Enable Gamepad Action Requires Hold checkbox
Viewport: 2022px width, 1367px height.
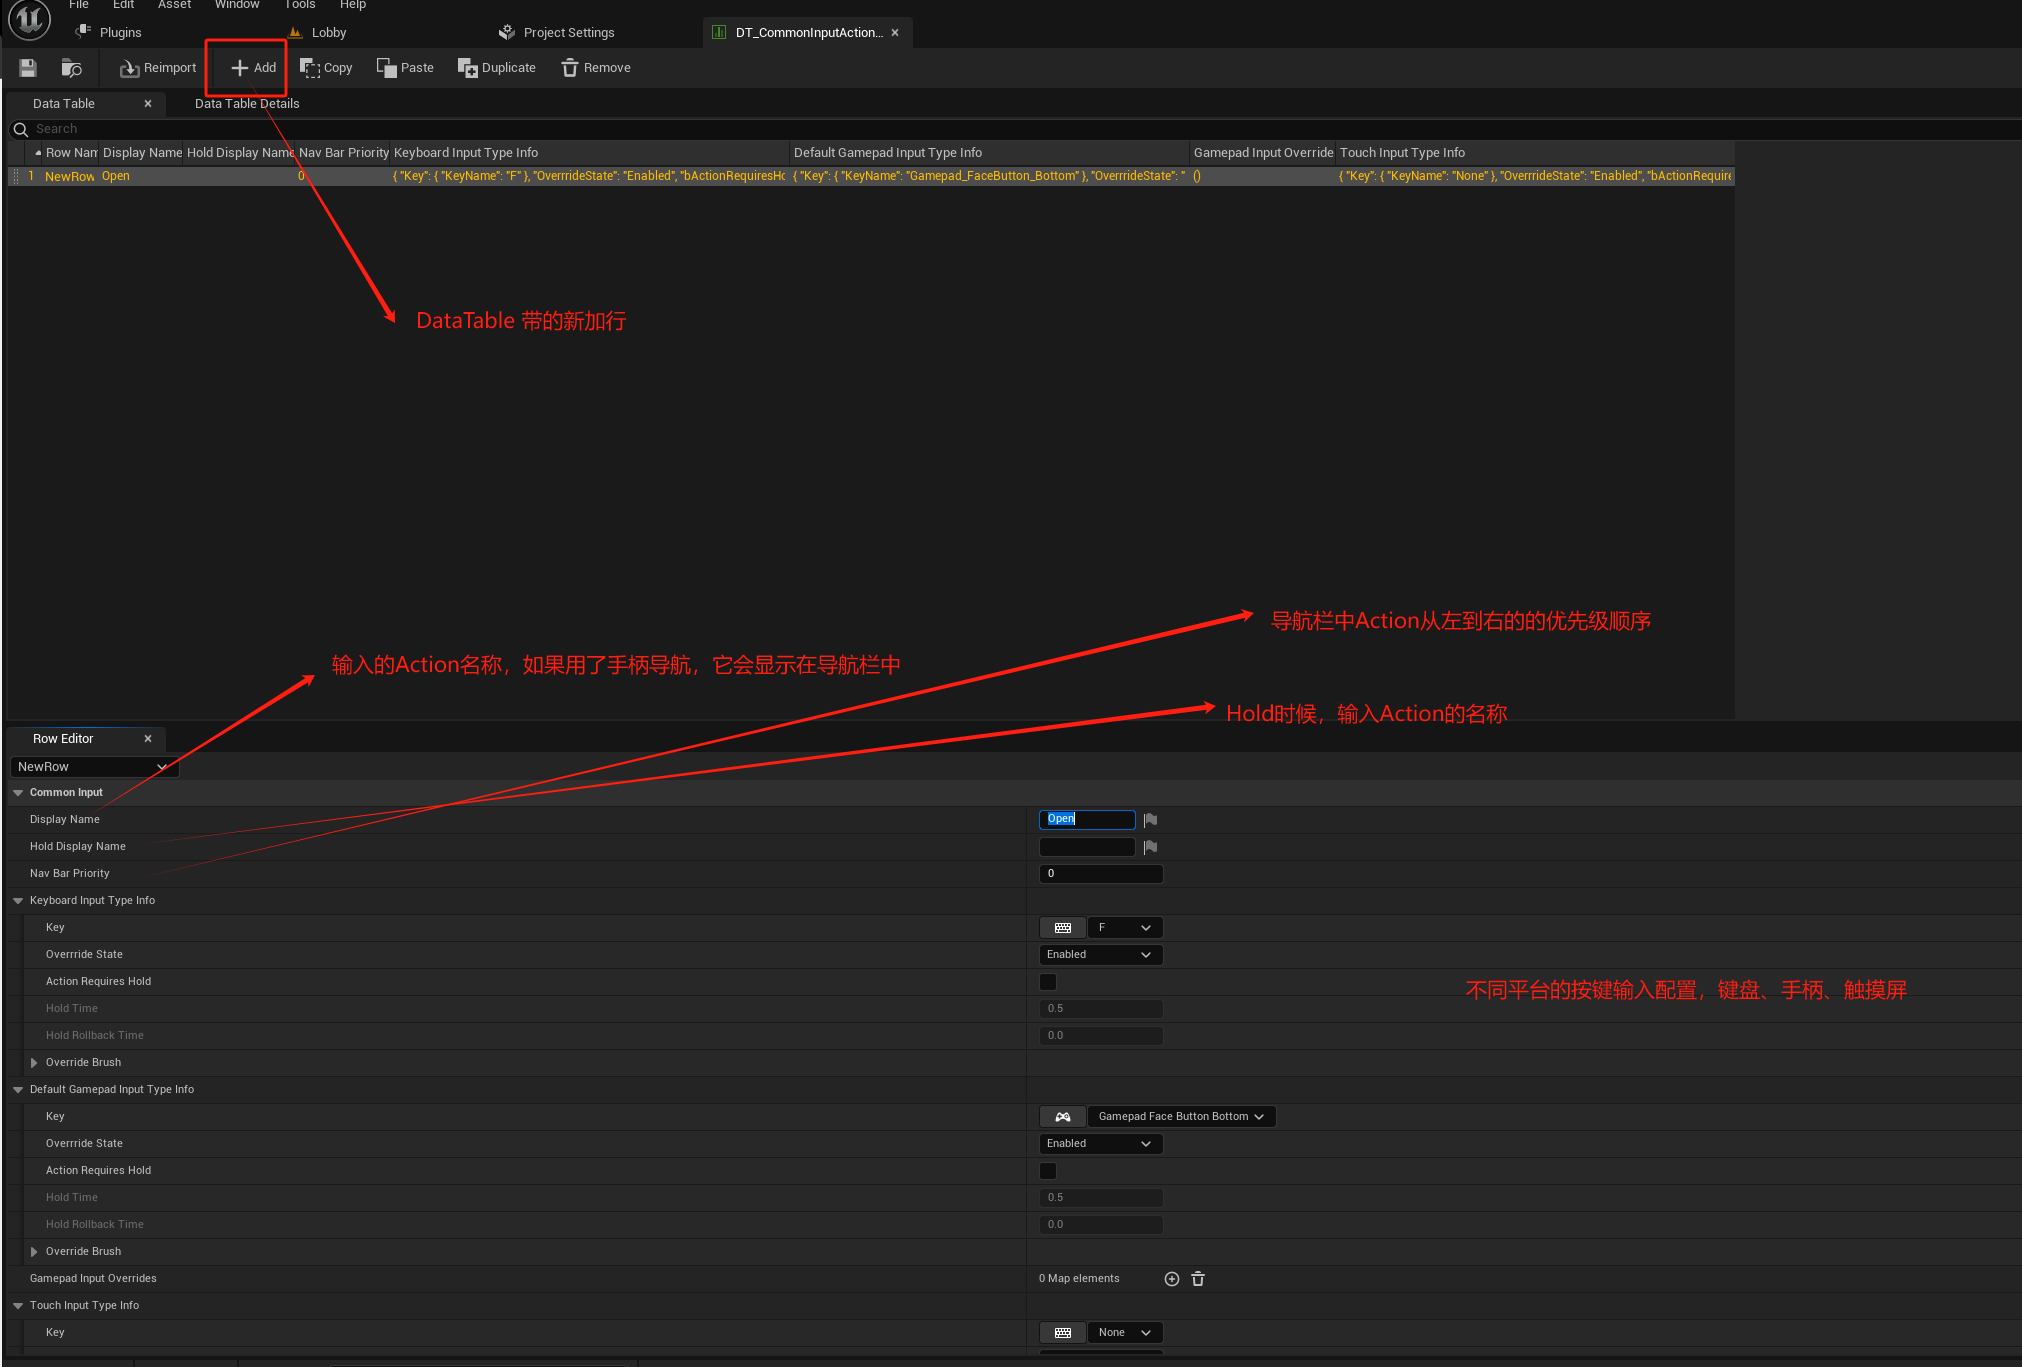(x=1048, y=1171)
